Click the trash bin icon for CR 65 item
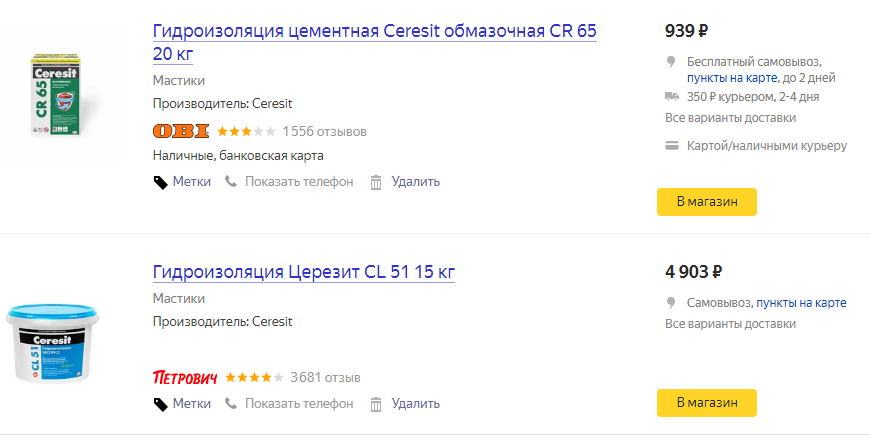870x437 pixels. (x=376, y=182)
